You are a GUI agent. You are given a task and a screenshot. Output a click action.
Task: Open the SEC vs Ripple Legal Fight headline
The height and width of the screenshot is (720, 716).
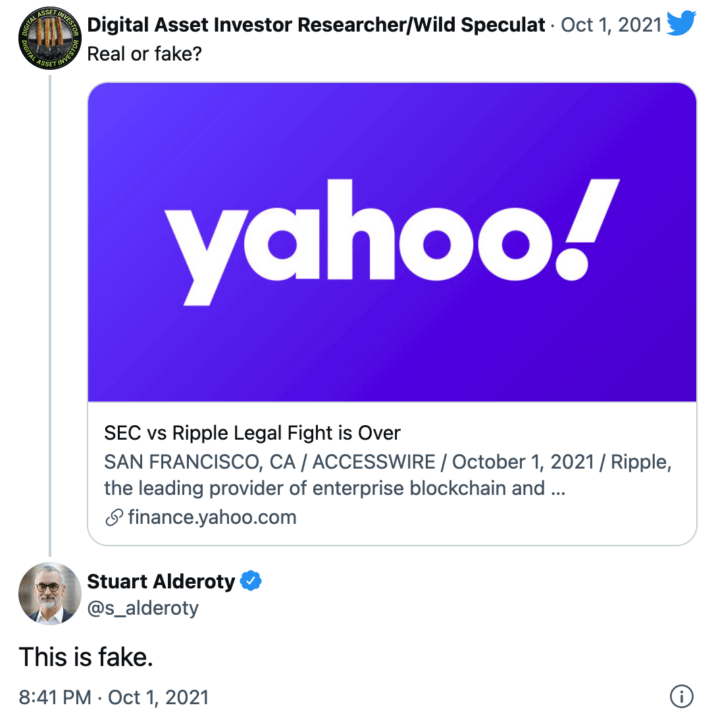pos(252,433)
